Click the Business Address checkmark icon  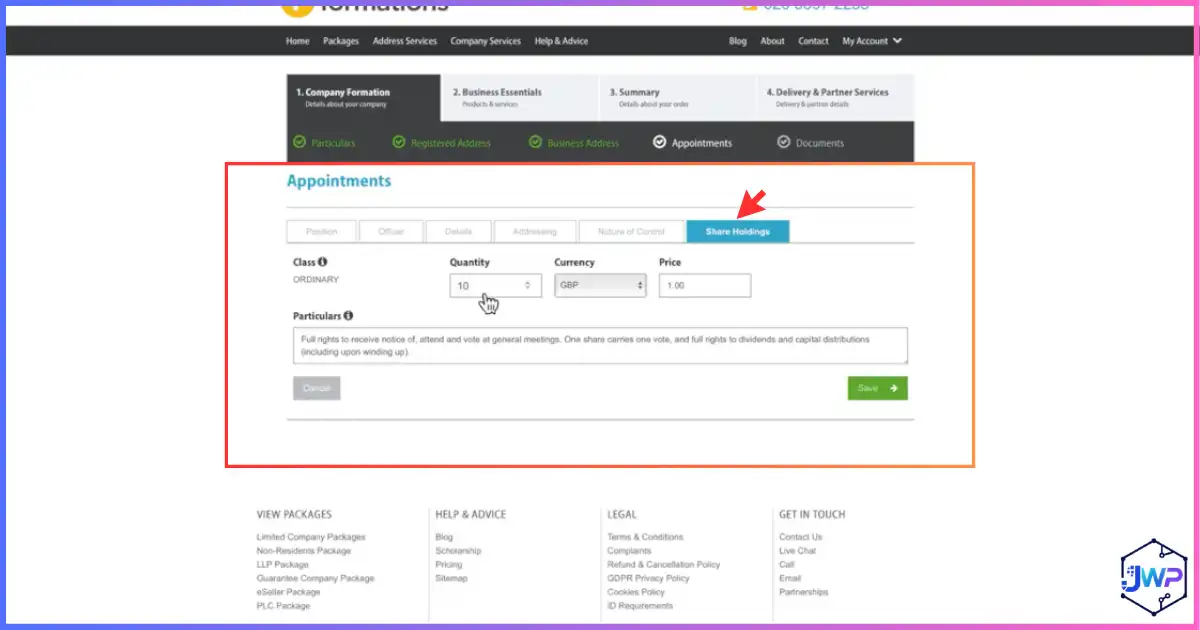click(535, 142)
